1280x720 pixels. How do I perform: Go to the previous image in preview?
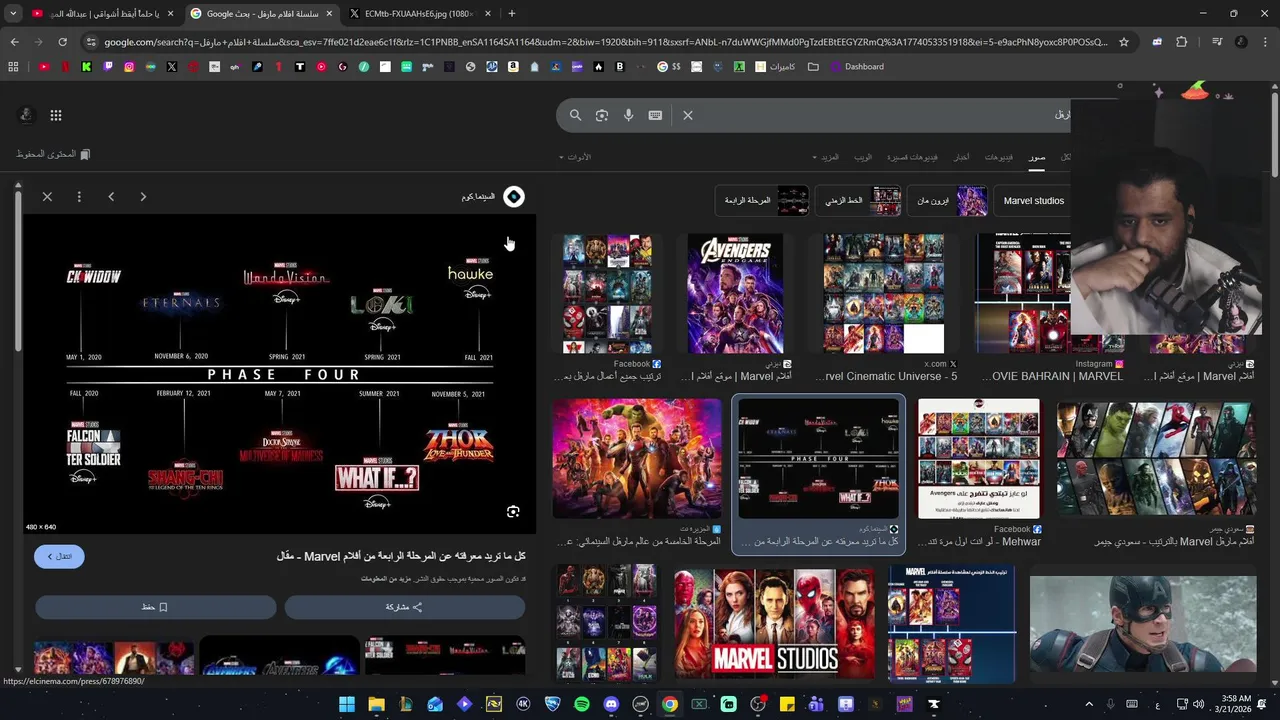click(111, 197)
